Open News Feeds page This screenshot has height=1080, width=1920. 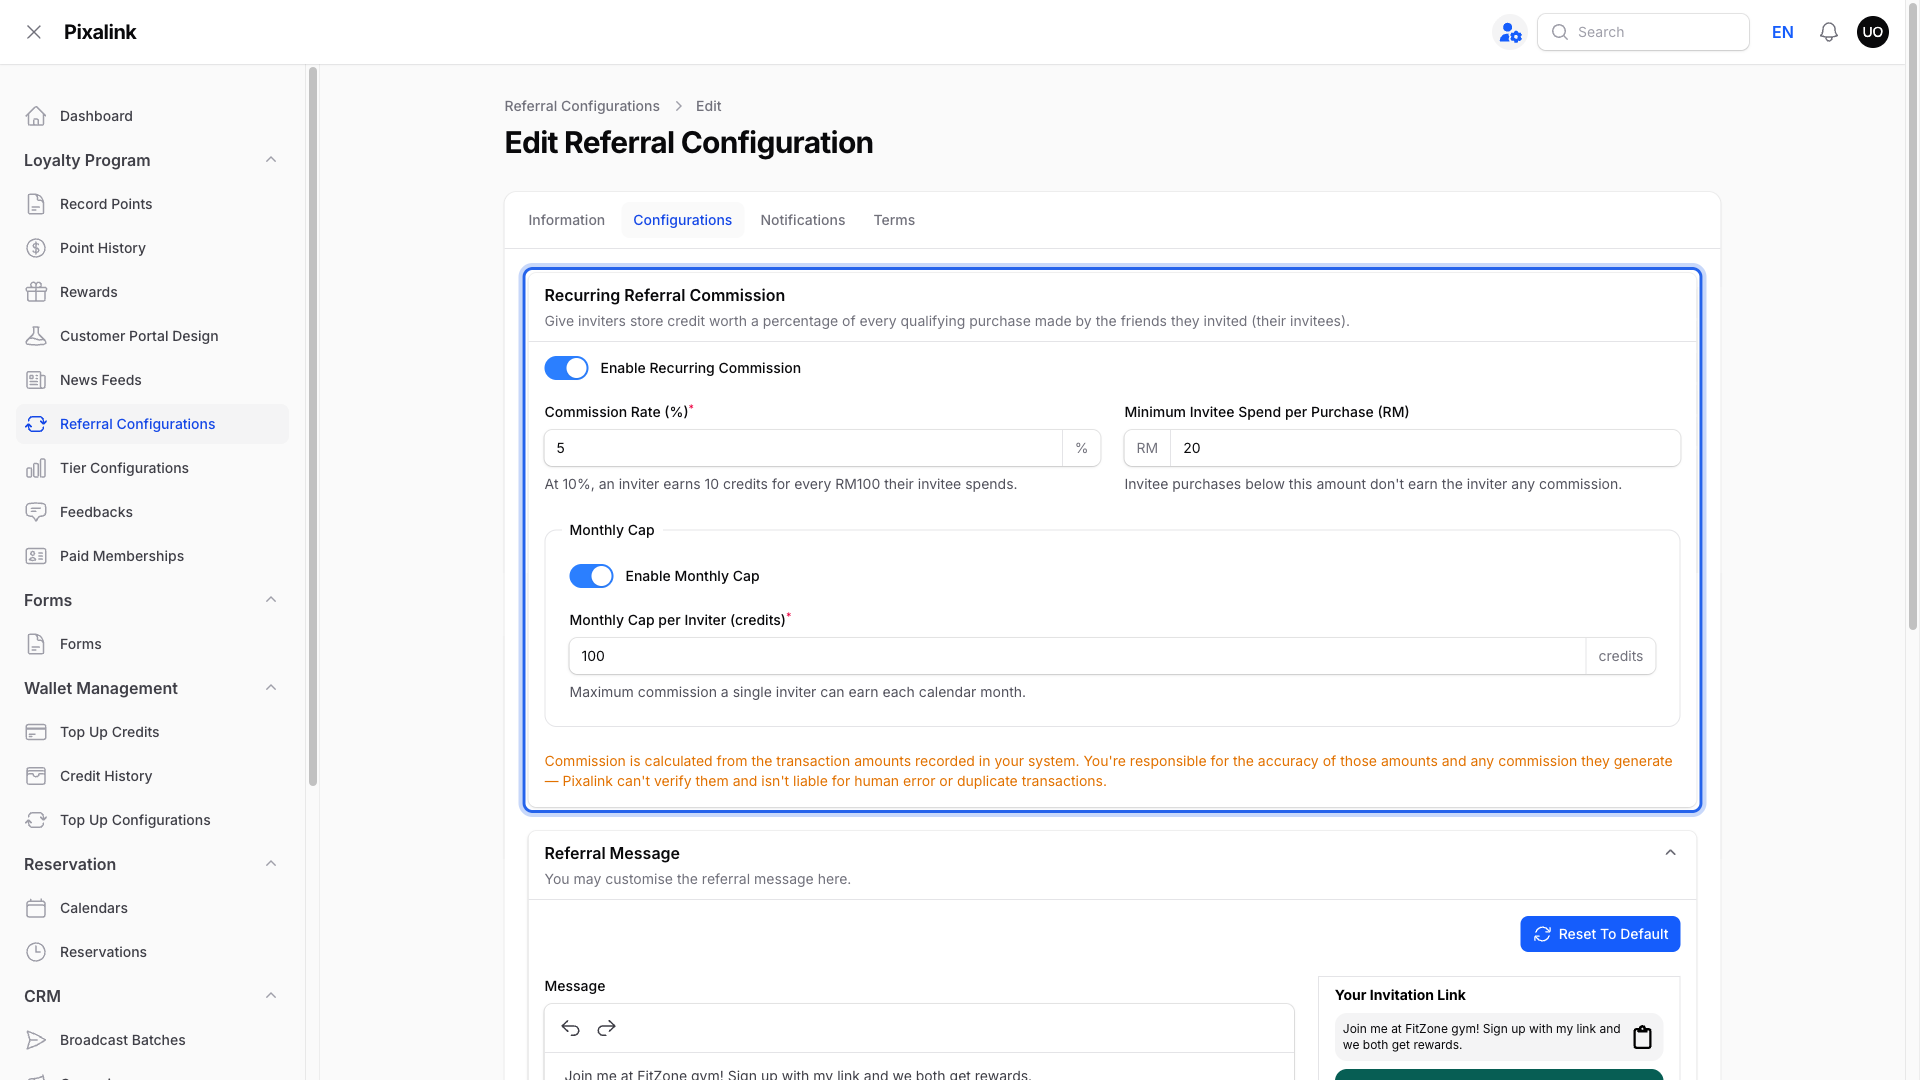152,380
